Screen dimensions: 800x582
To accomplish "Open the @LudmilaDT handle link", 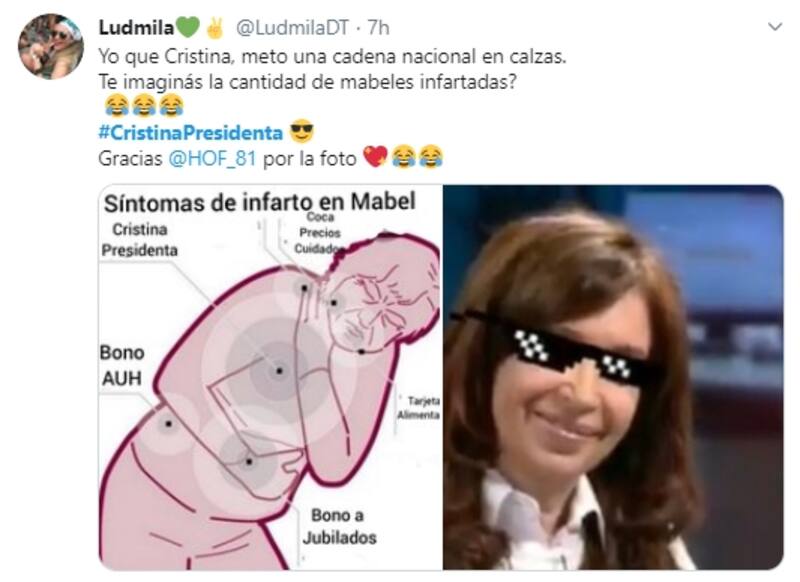I will click(292, 28).
